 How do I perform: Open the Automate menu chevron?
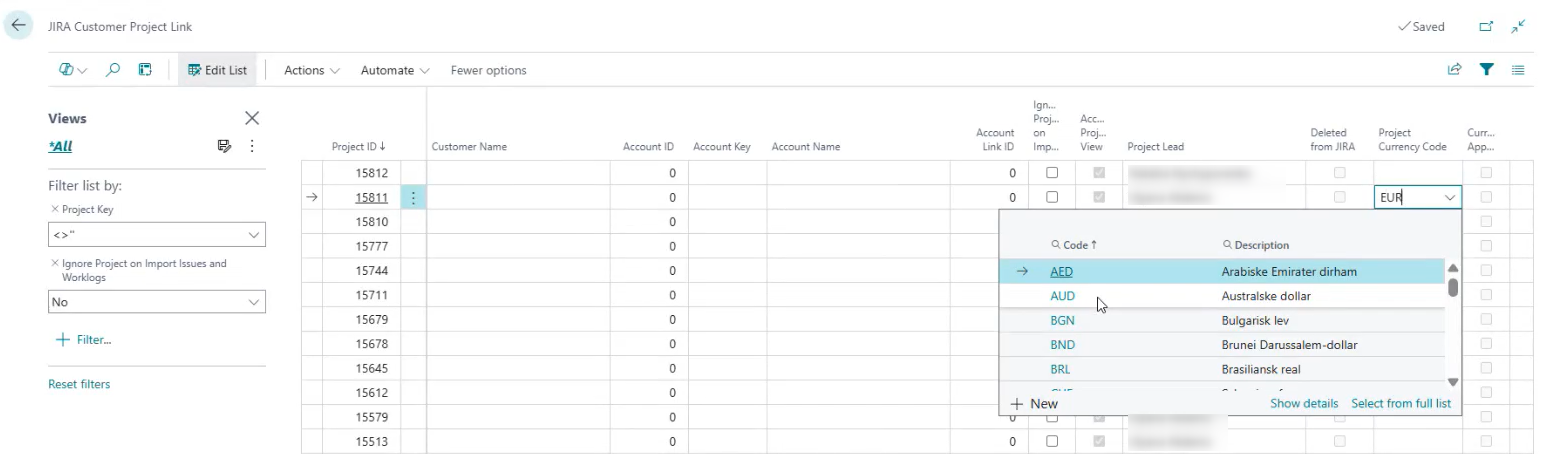425,71
